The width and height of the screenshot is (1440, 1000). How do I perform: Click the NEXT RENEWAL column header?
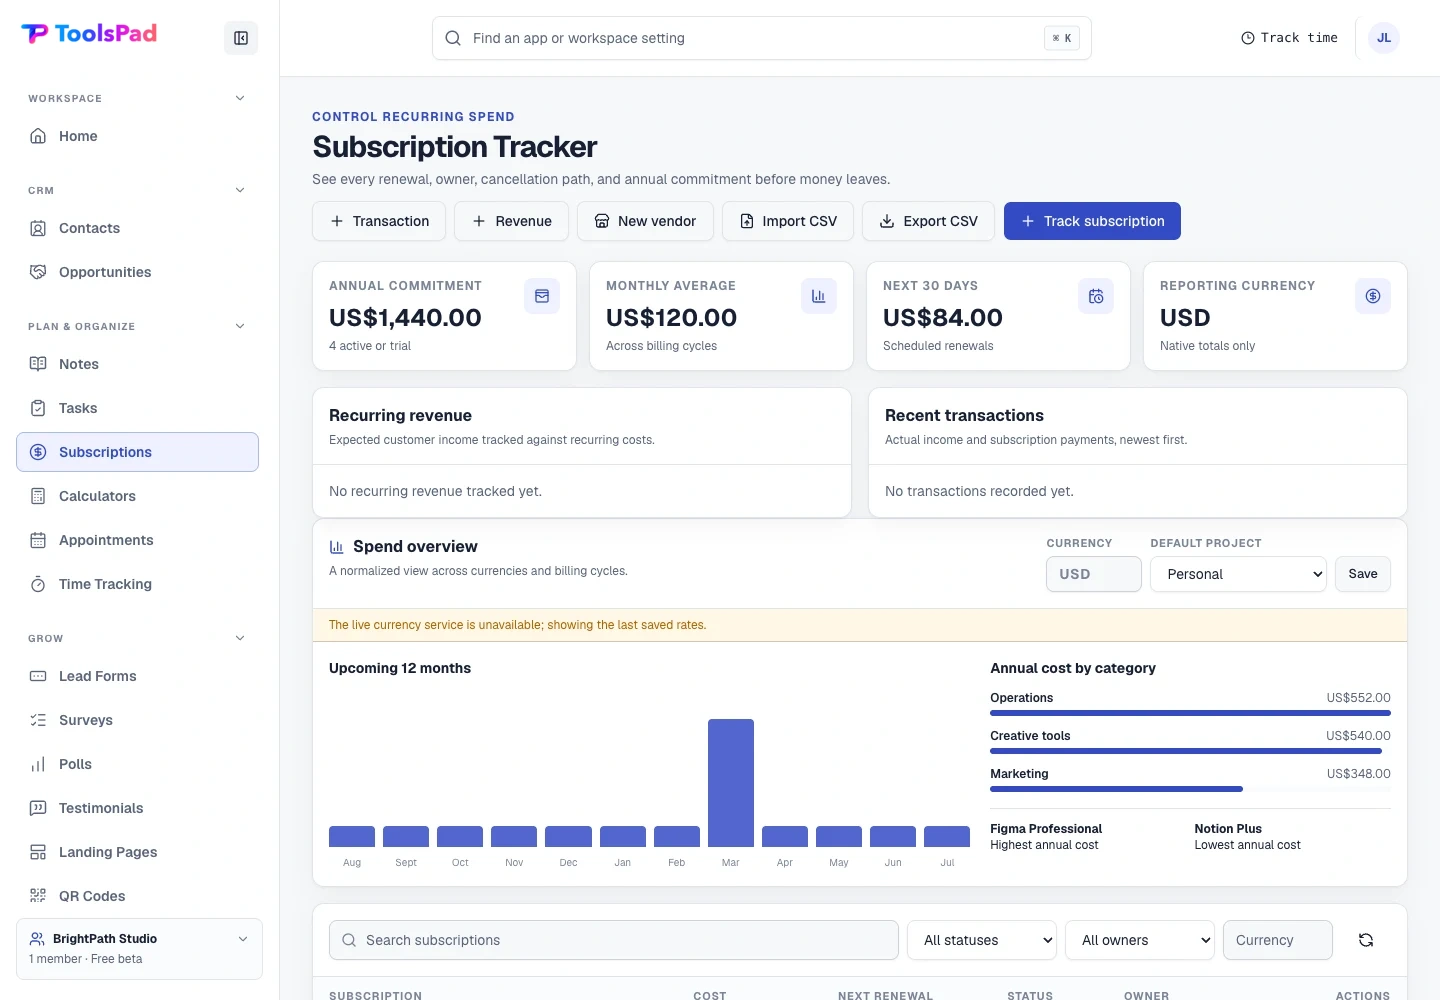point(886,996)
